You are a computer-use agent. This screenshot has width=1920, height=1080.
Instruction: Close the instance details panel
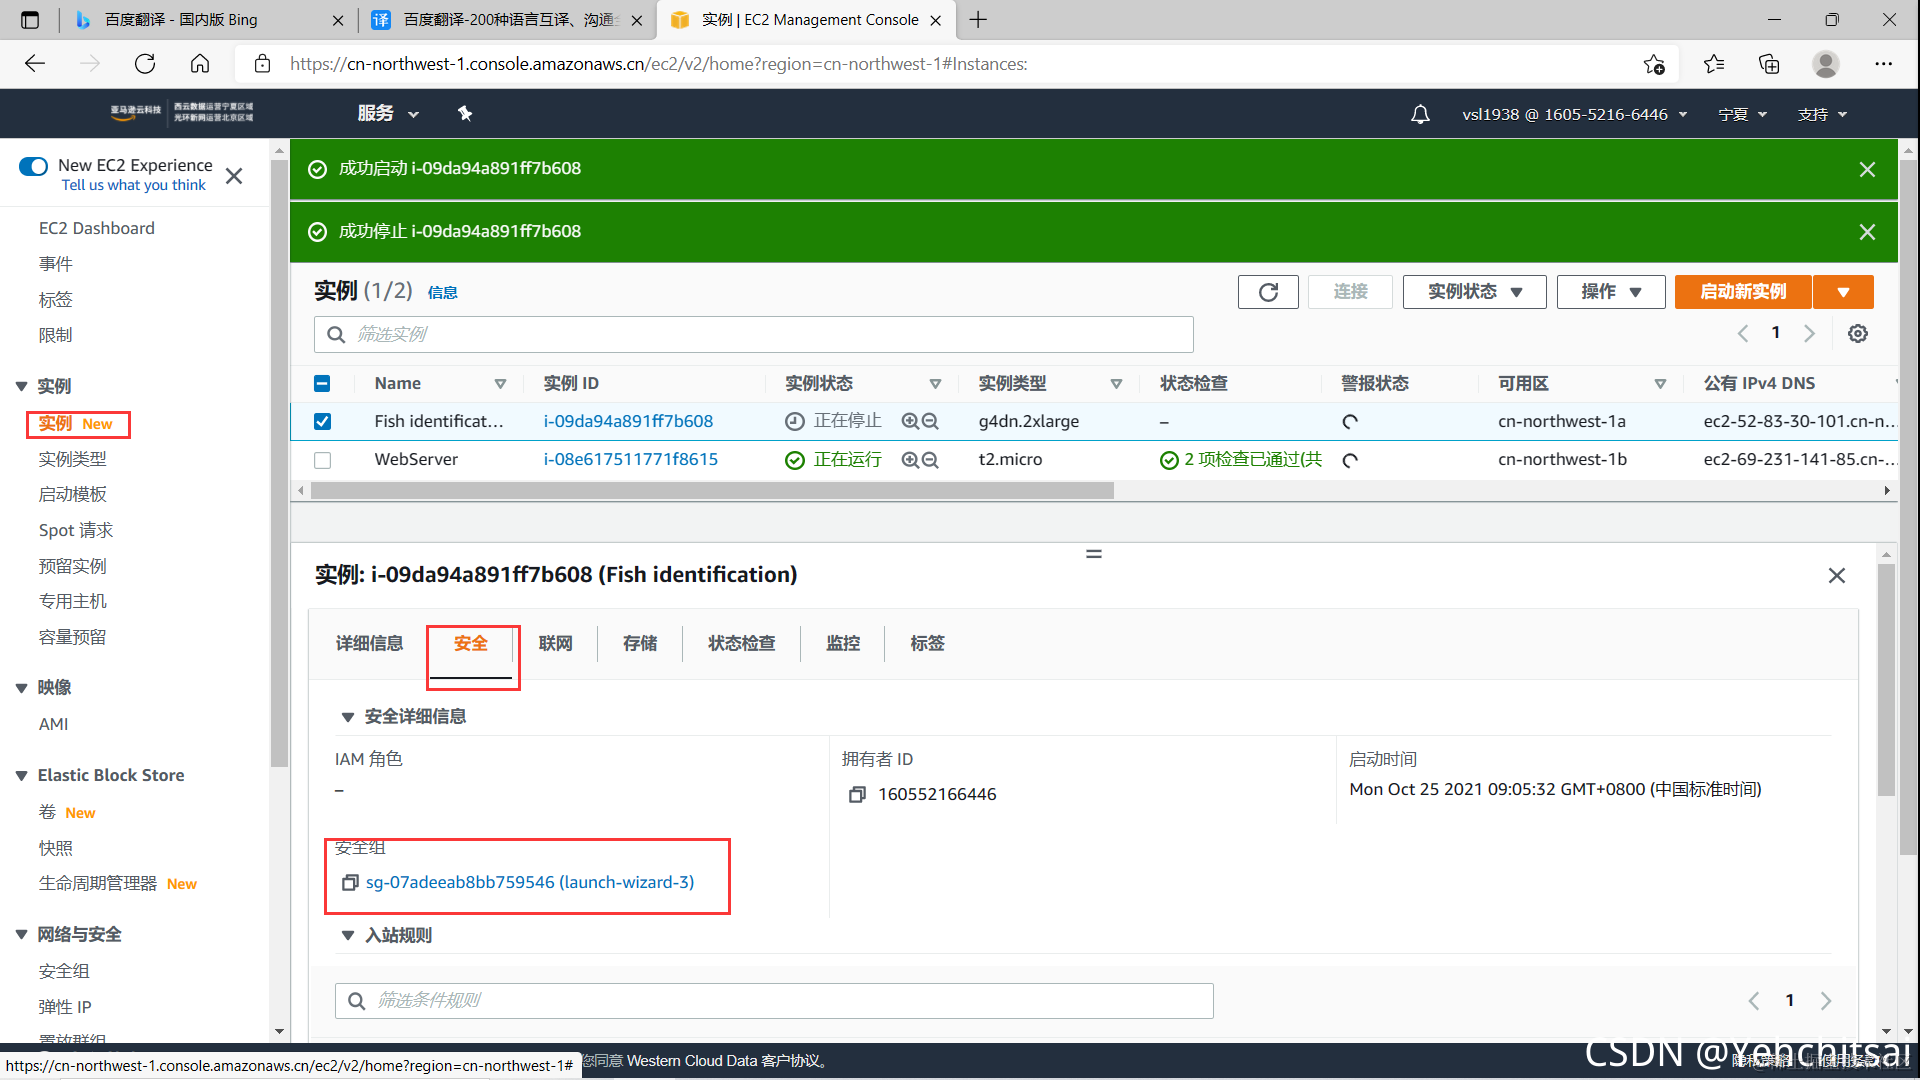pyautogui.click(x=1836, y=575)
